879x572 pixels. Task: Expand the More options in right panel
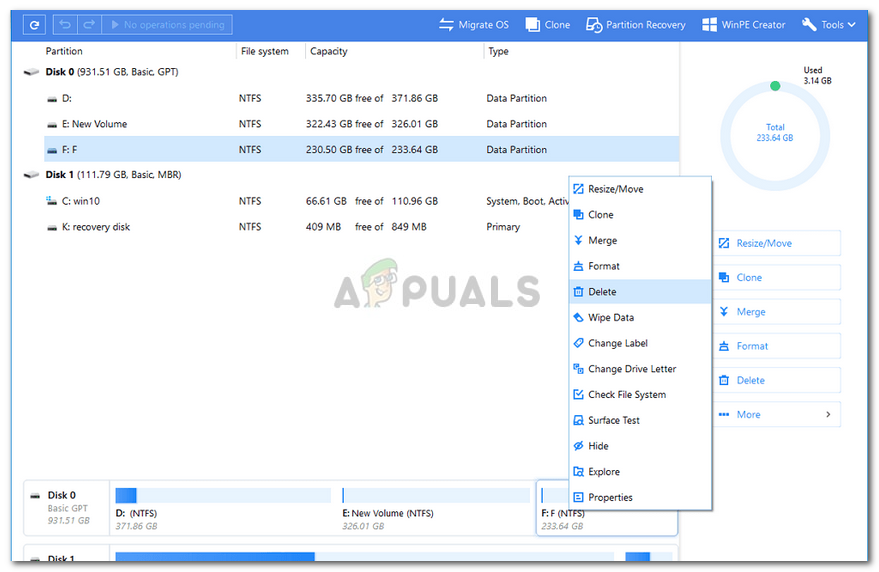(x=777, y=414)
